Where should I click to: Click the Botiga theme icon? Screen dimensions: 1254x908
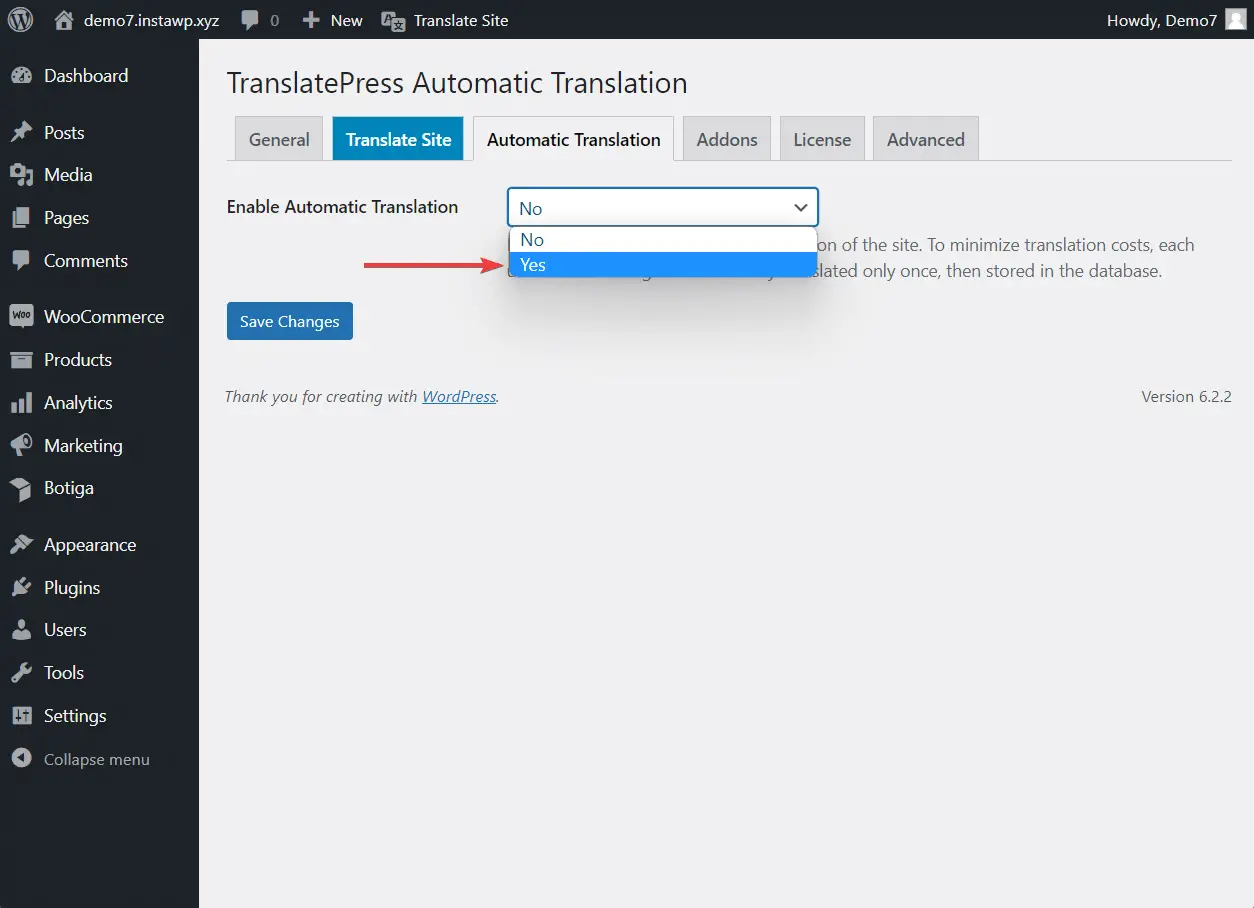coord(21,488)
